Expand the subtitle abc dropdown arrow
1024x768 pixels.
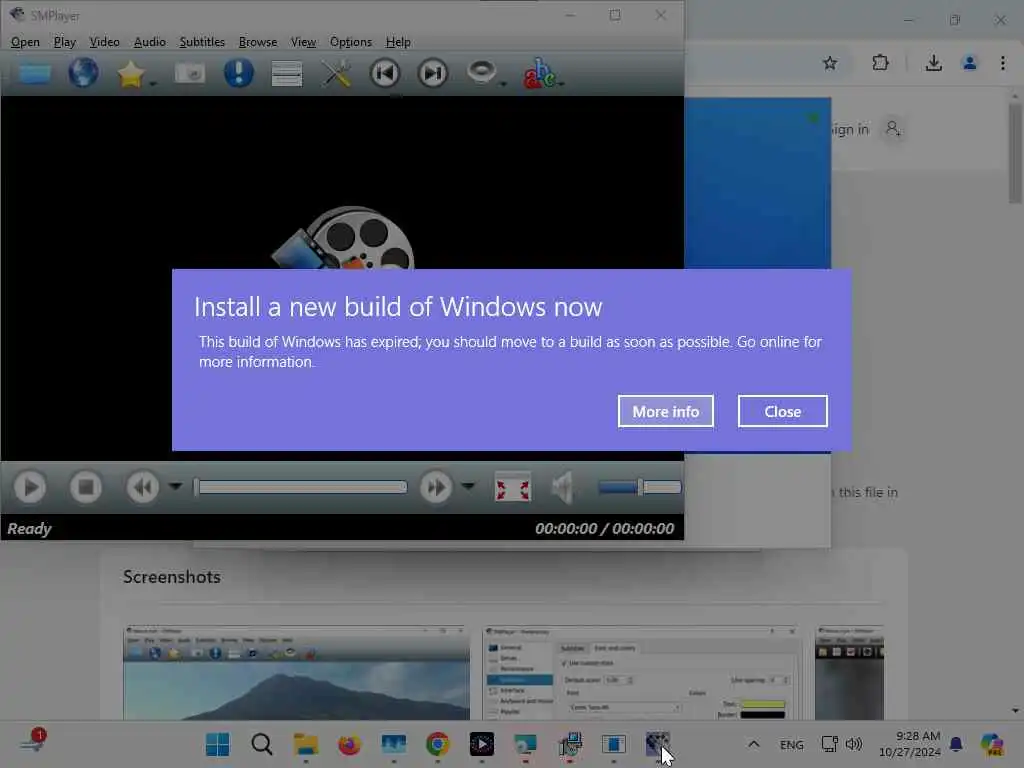point(561,84)
